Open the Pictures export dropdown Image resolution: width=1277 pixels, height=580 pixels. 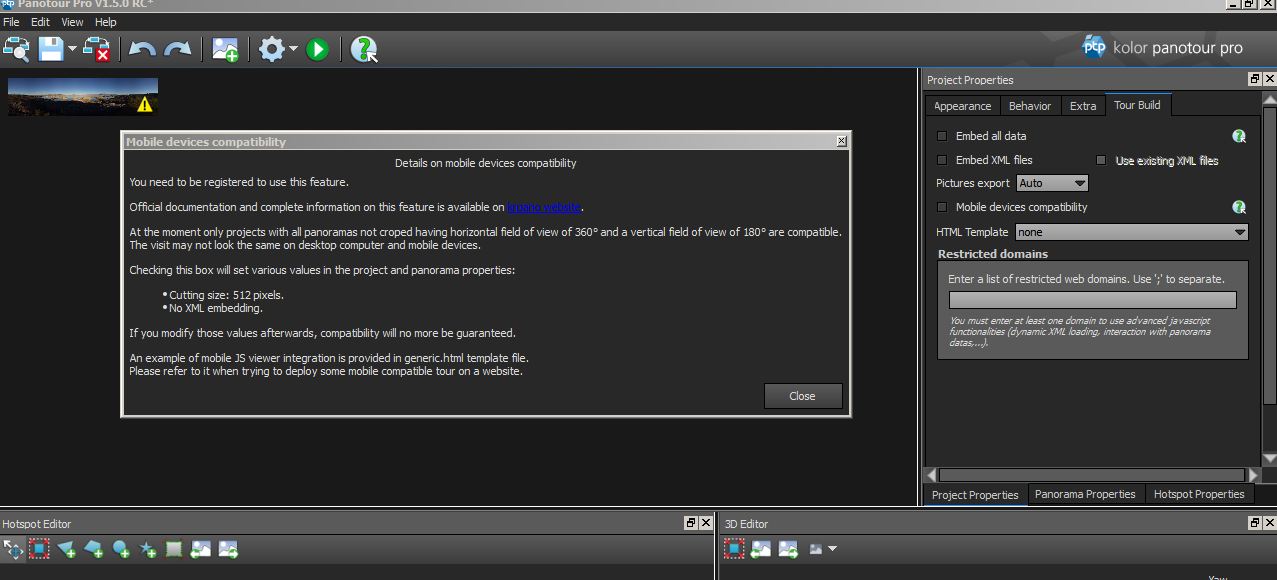pos(1052,183)
